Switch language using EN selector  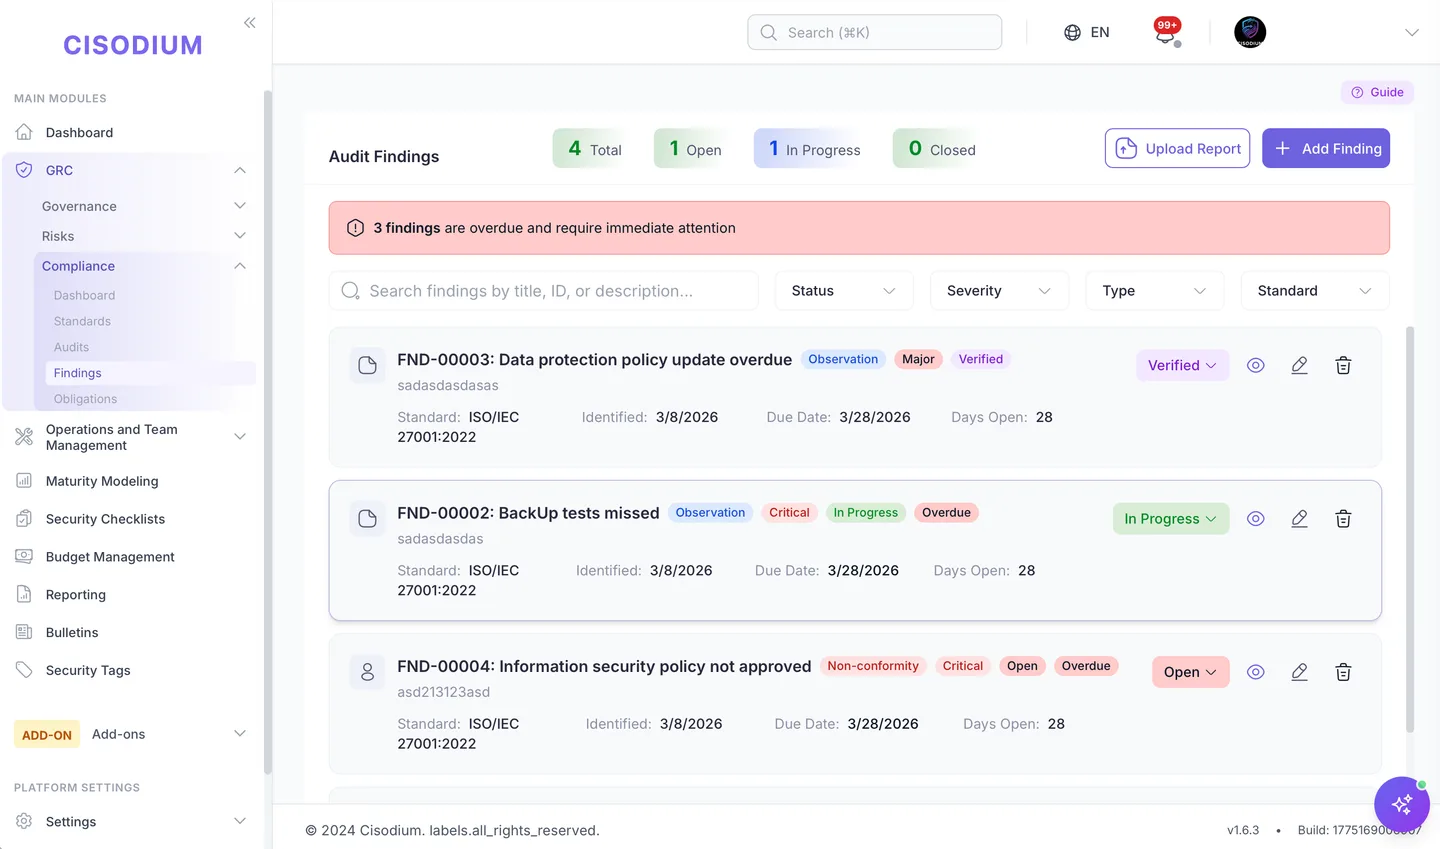pyautogui.click(x=1086, y=32)
